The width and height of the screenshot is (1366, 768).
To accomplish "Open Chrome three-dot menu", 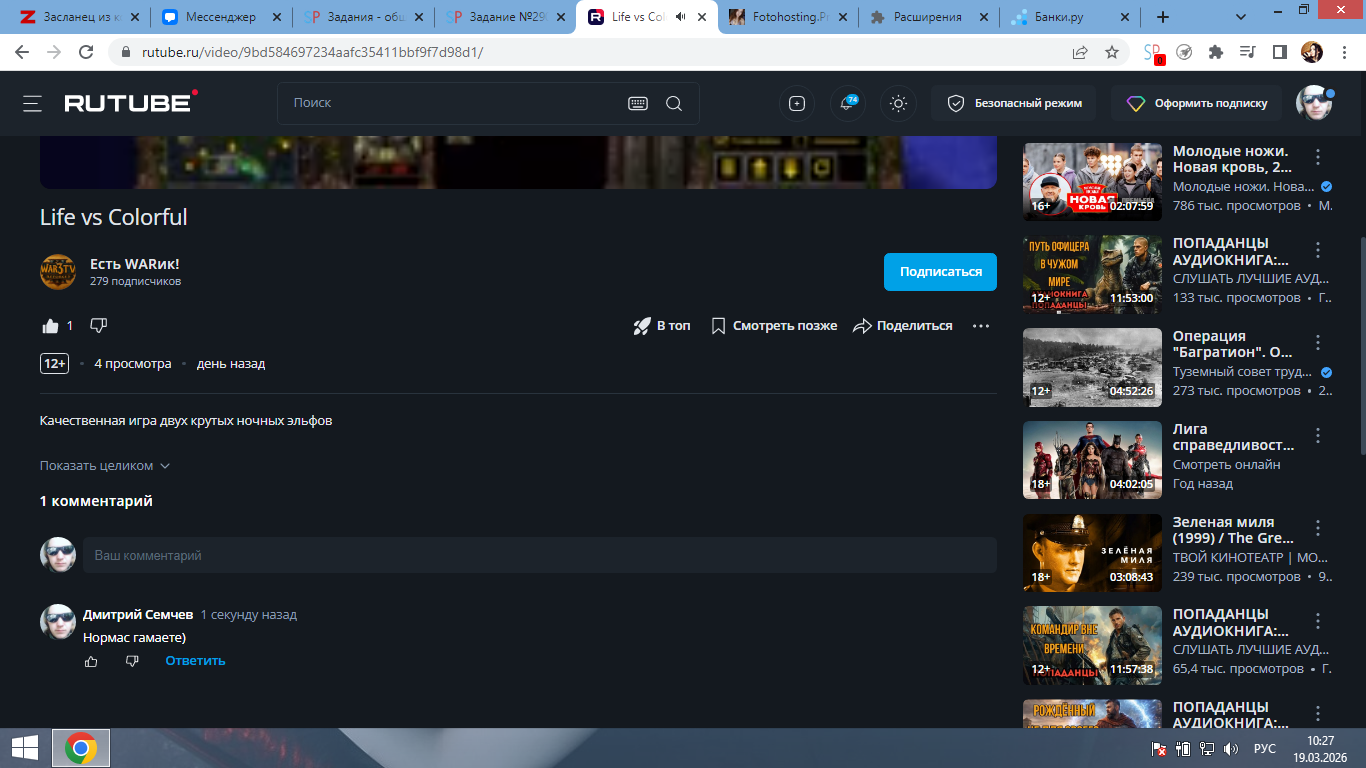I will 1343,52.
